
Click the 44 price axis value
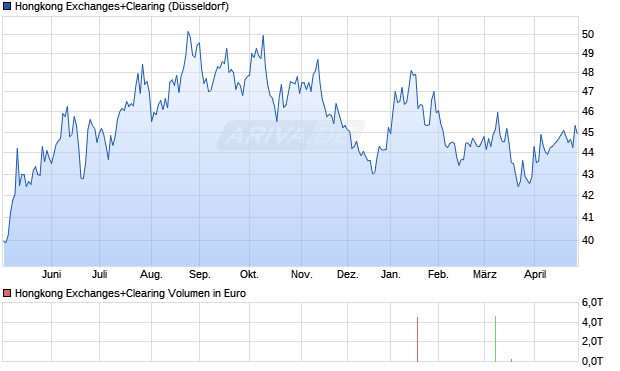click(x=588, y=152)
